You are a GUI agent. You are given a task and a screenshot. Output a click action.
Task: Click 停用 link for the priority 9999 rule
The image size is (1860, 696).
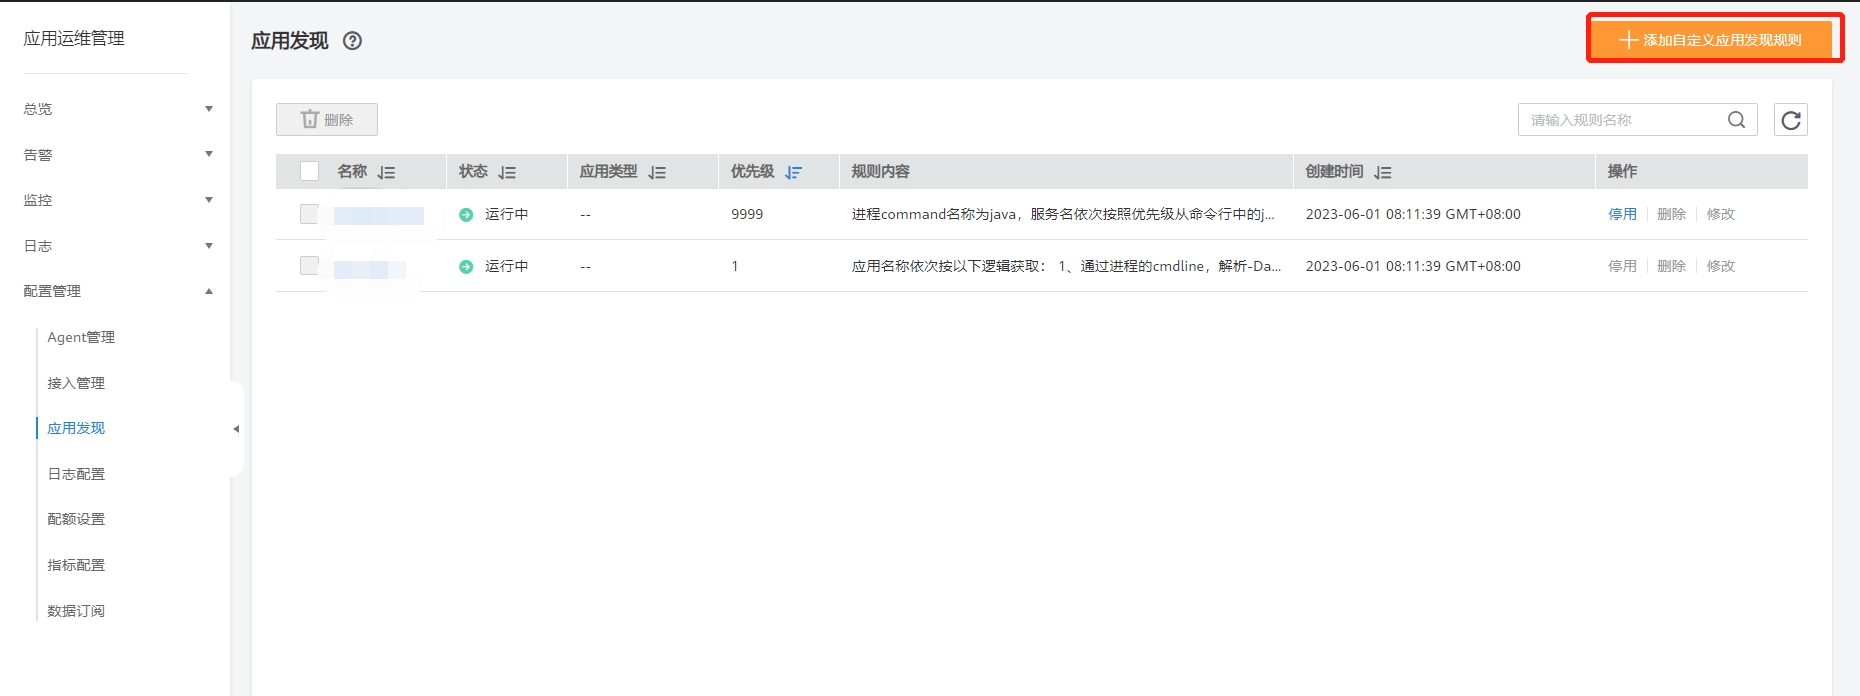(1622, 214)
